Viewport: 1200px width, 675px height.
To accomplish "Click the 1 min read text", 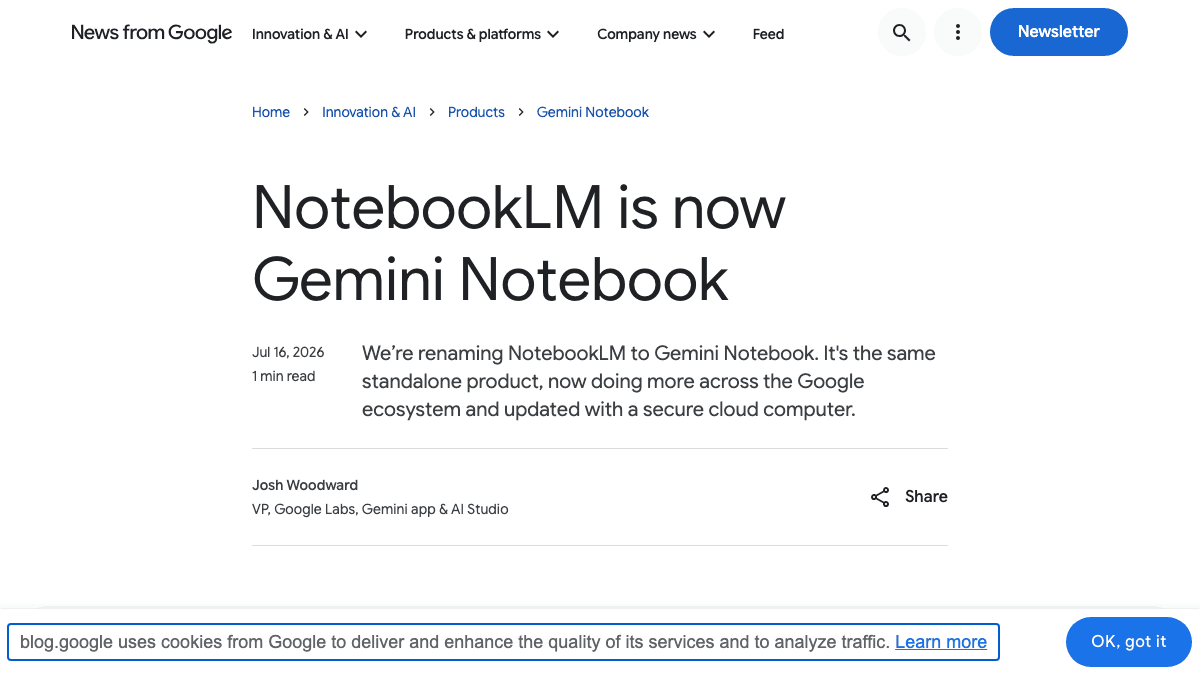I will pyautogui.click(x=284, y=376).
